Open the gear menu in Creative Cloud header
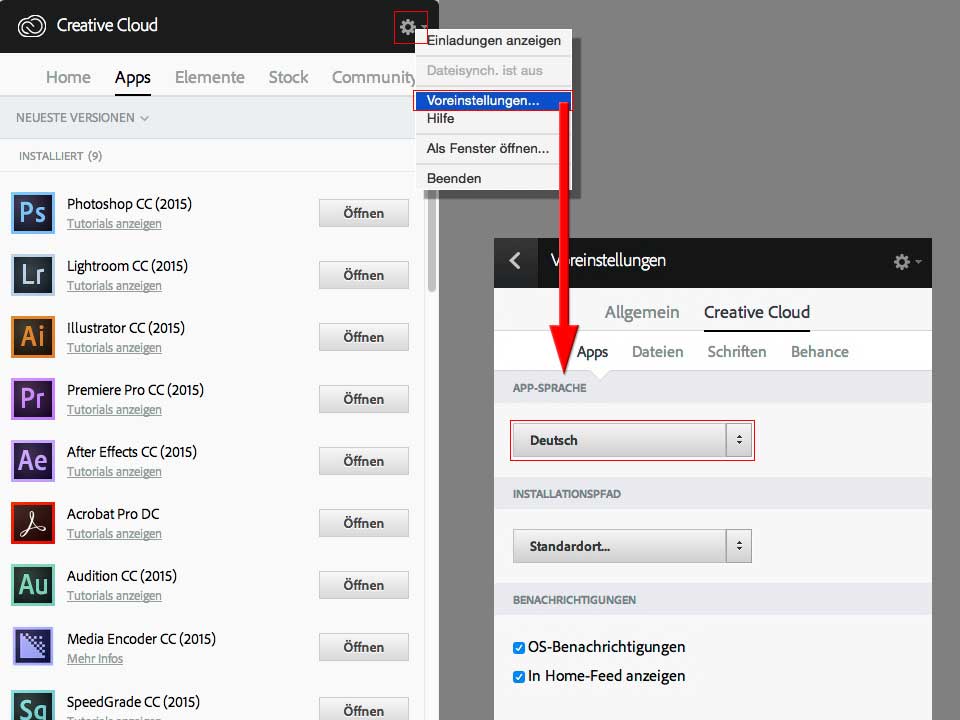This screenshot has height=720, width=960. pyautogui.click(x=410, y=27)
